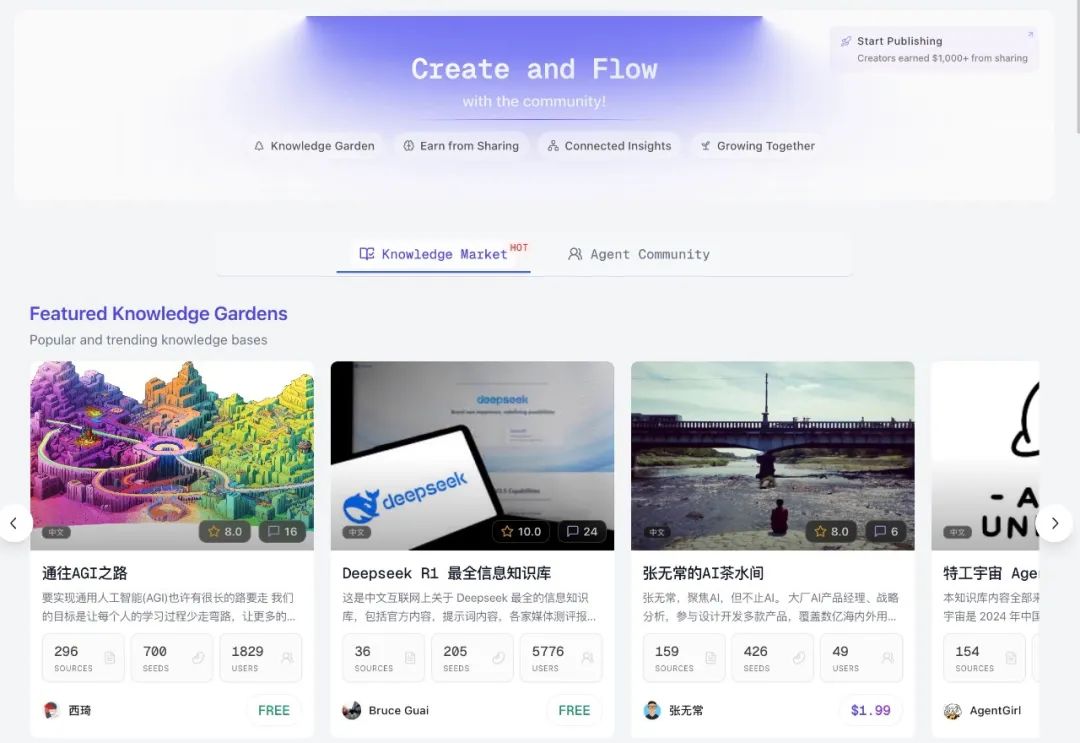This screenshot has height=743, width=1080.
Task: Select the Connected Insights pill
Action: [609, 146]
